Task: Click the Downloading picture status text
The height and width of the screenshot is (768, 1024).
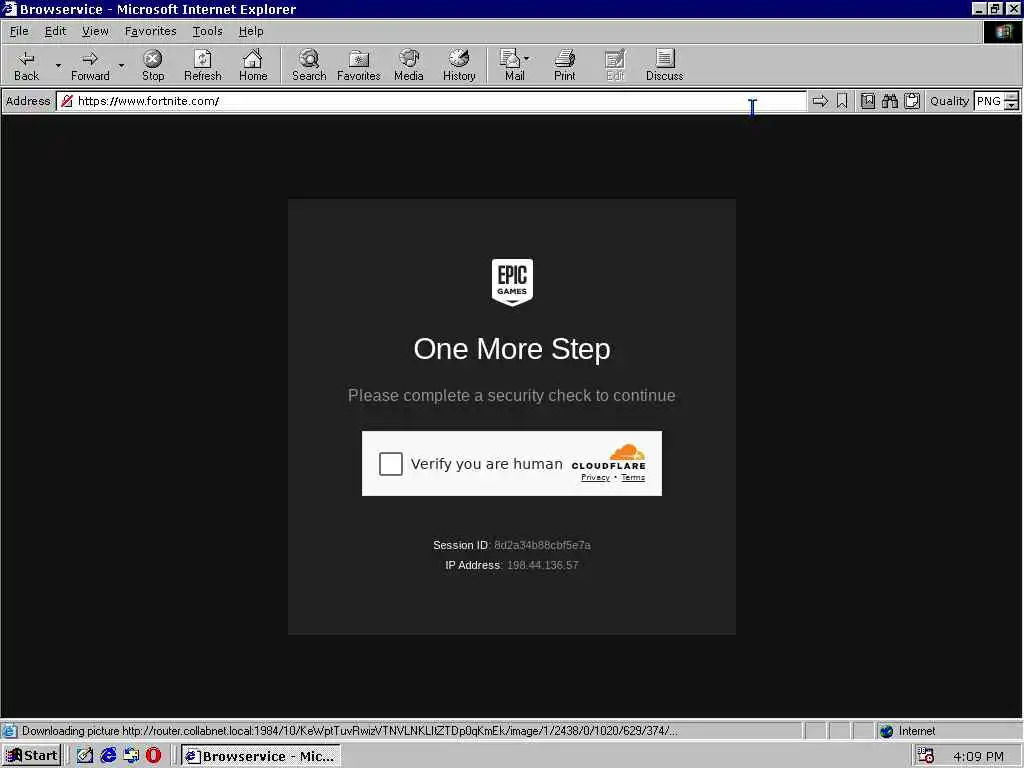Action: [349, 731]
